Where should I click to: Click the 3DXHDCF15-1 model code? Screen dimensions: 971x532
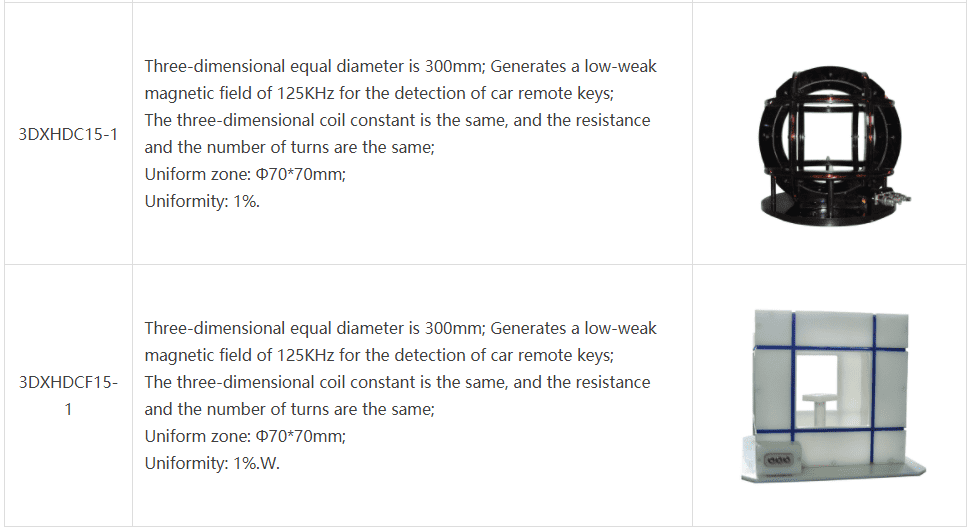click(68, 396)
